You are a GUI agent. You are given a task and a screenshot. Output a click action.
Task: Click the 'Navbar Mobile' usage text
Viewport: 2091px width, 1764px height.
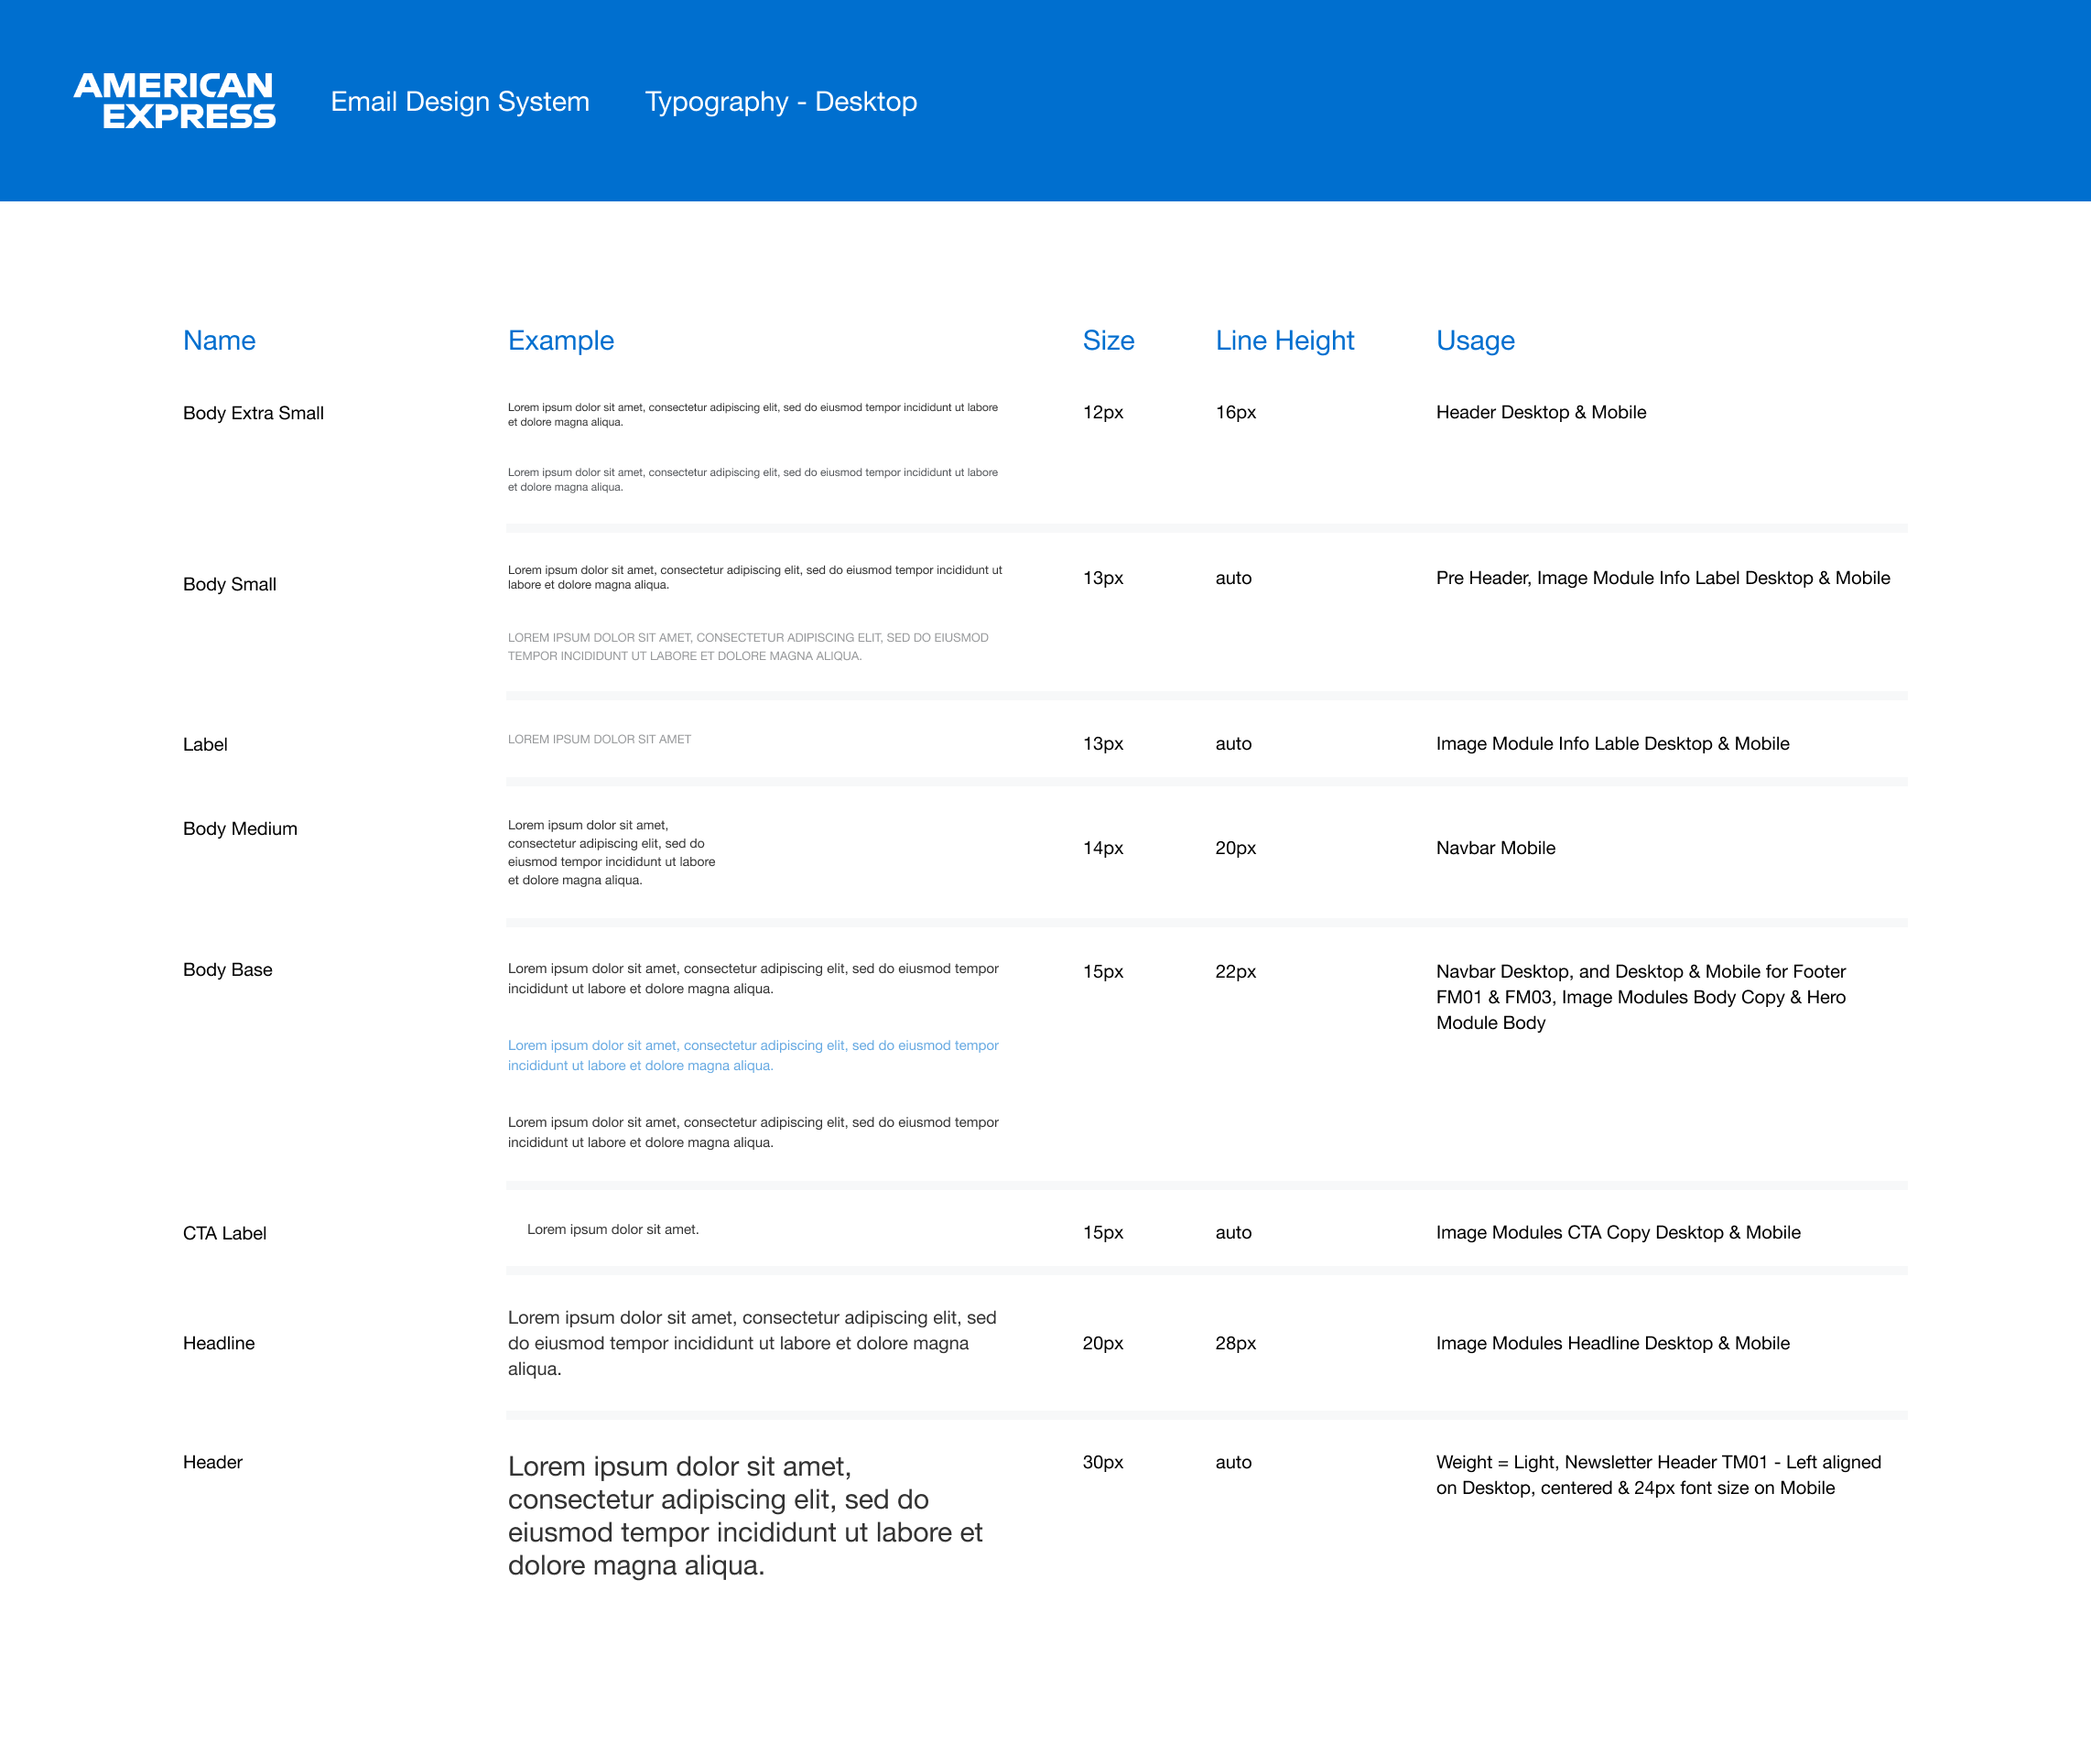tap(1495, 847)
